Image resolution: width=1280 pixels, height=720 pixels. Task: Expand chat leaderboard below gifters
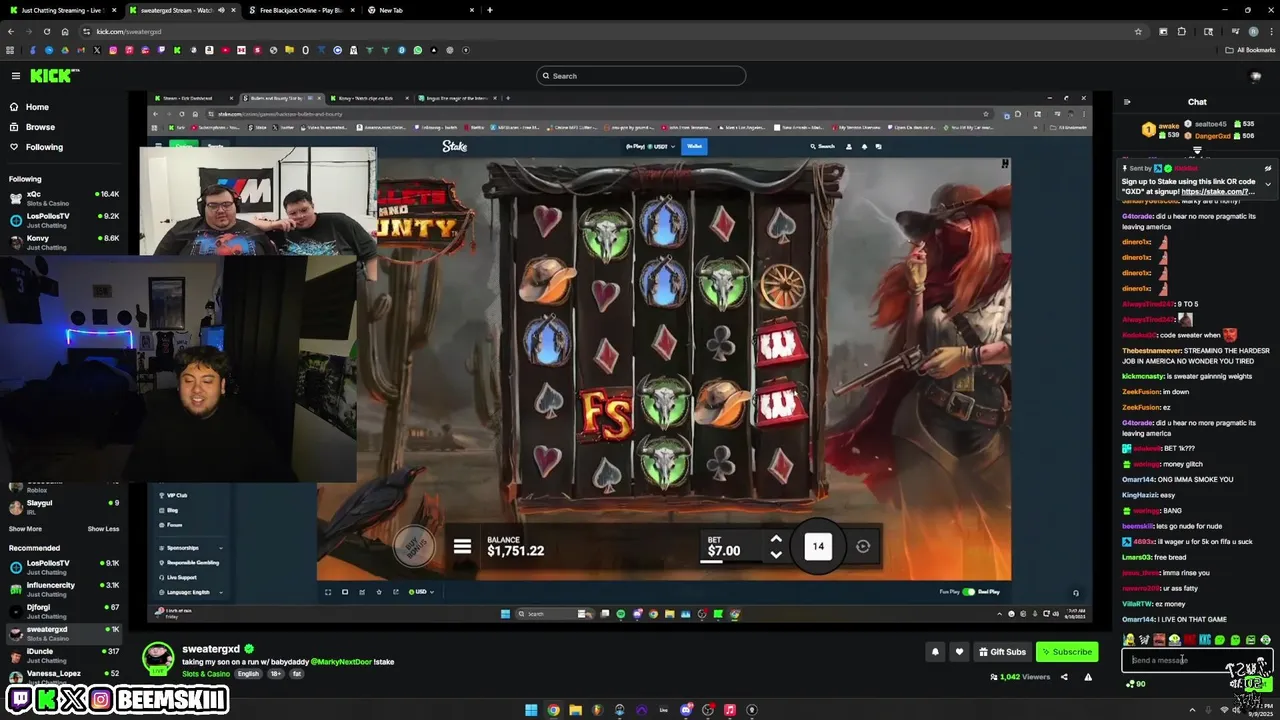coord(1197,151)
